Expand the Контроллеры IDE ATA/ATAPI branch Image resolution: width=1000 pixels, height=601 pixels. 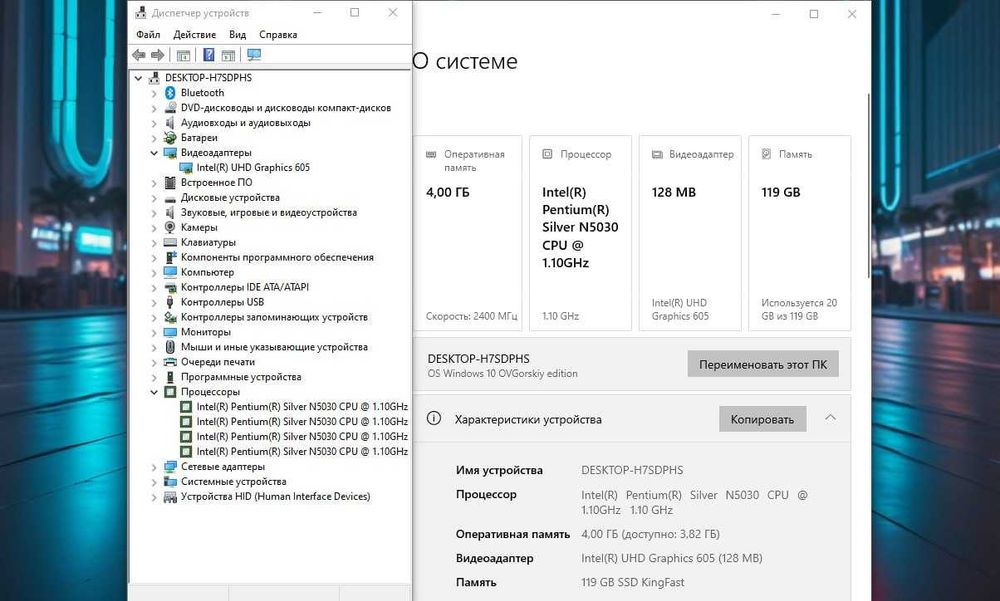tap(154, 287)
